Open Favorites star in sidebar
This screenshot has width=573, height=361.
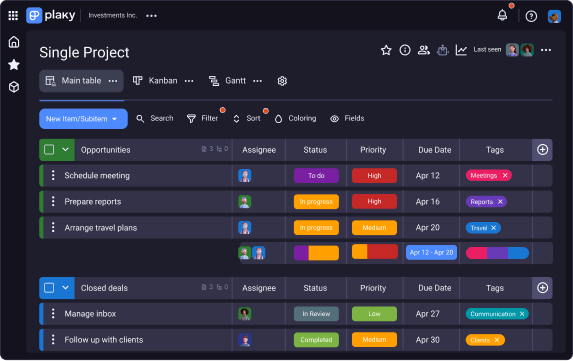14,65
